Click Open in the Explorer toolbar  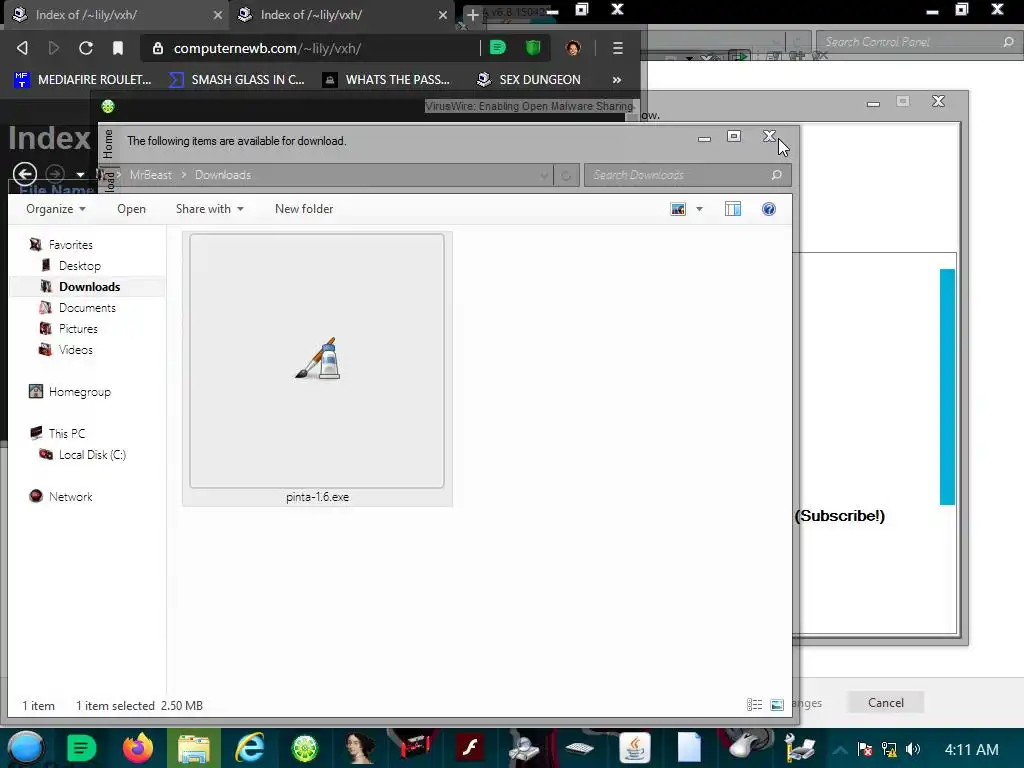pos(131,209)
